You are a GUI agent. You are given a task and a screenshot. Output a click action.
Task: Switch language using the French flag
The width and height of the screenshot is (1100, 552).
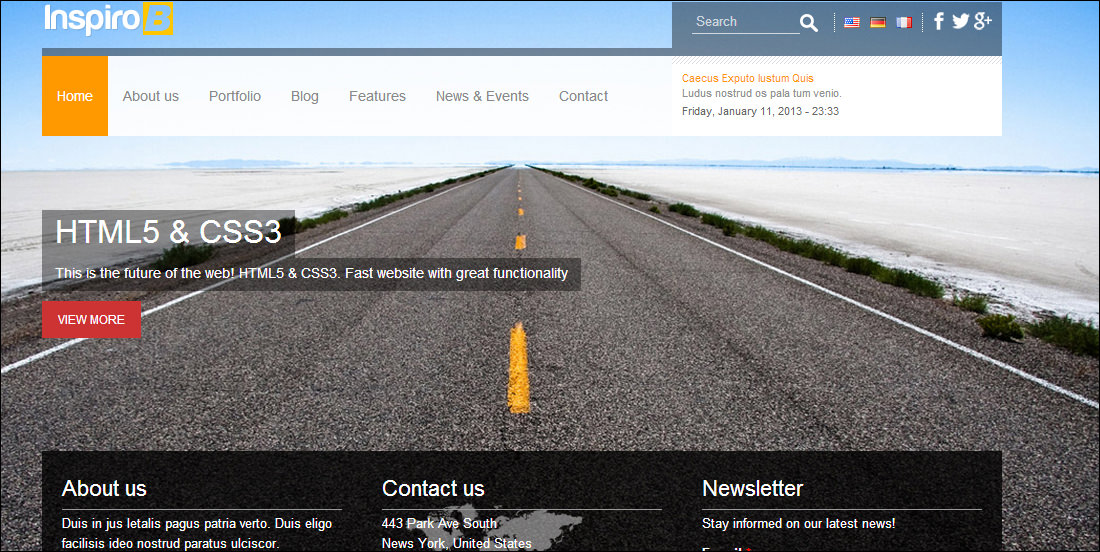[x=904, y=22]
